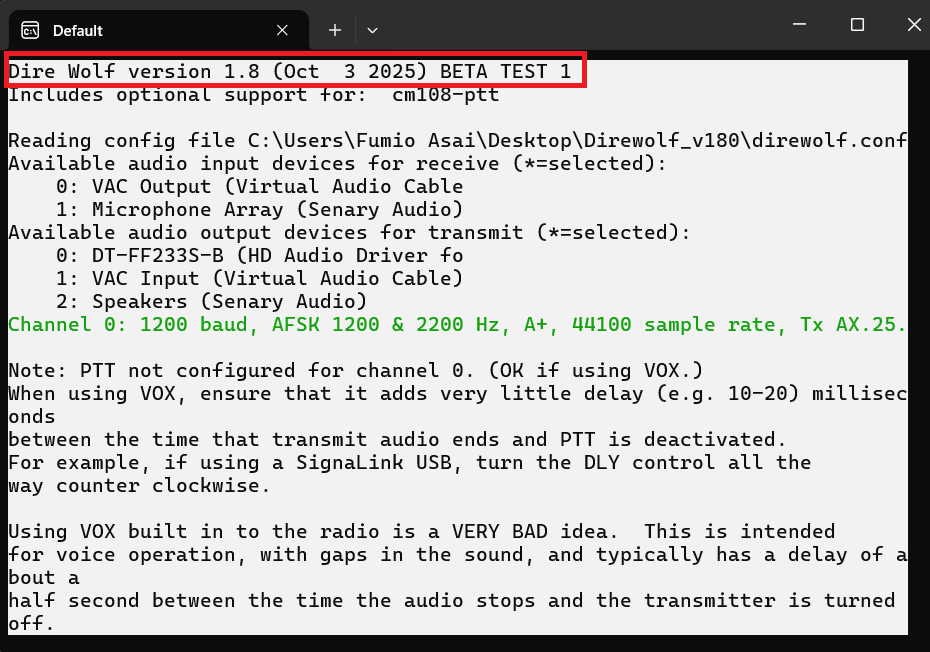Click 'way counter clockwise.' line
This screenshot has width=930, height=652.
tap(139, 486)
